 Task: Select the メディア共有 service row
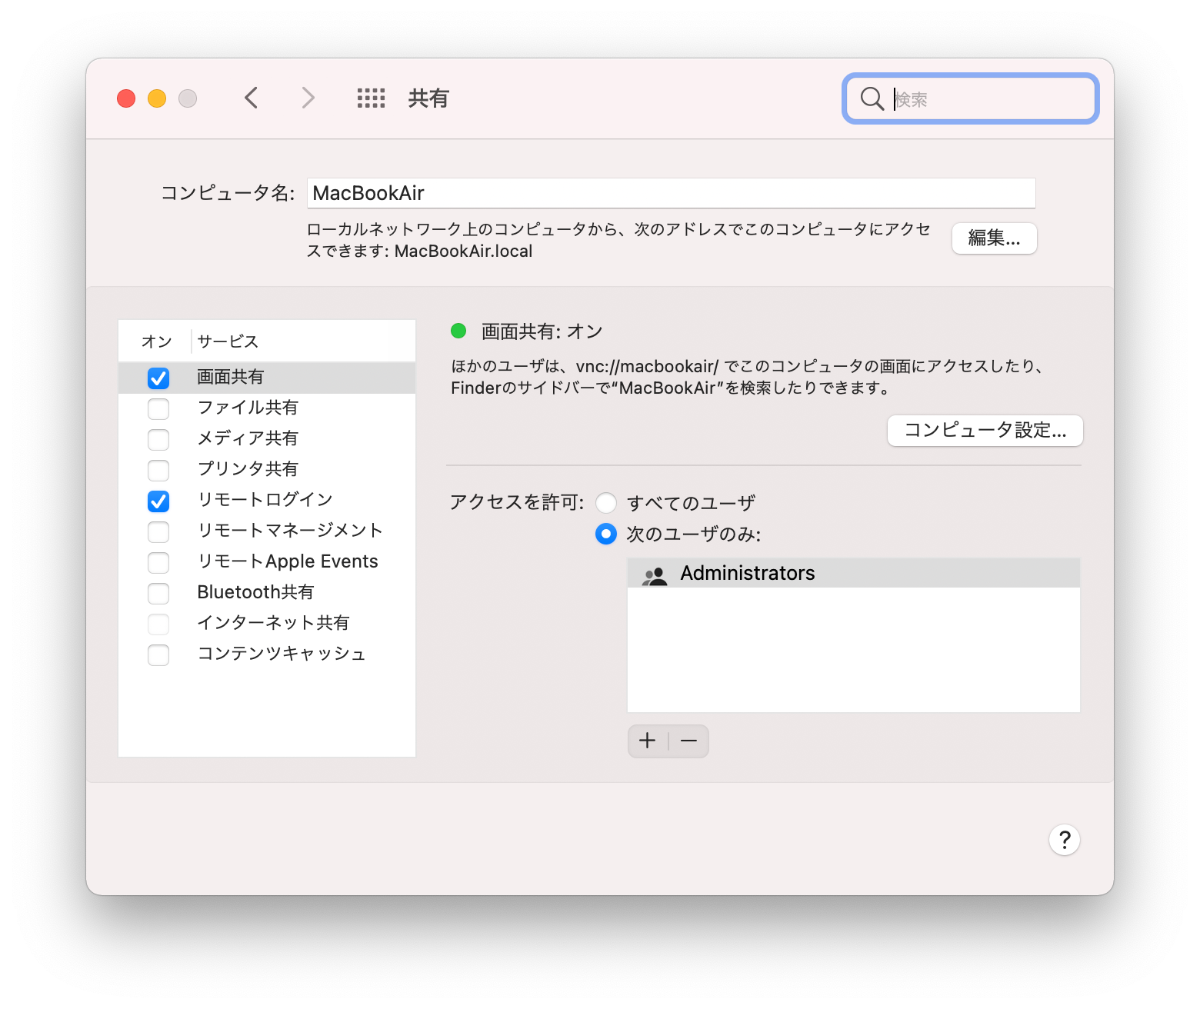point(267,439)
